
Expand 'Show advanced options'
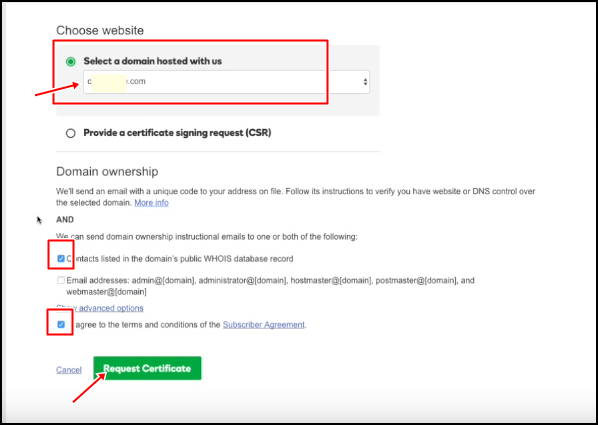pyautogui.click(x=100, y=308)
